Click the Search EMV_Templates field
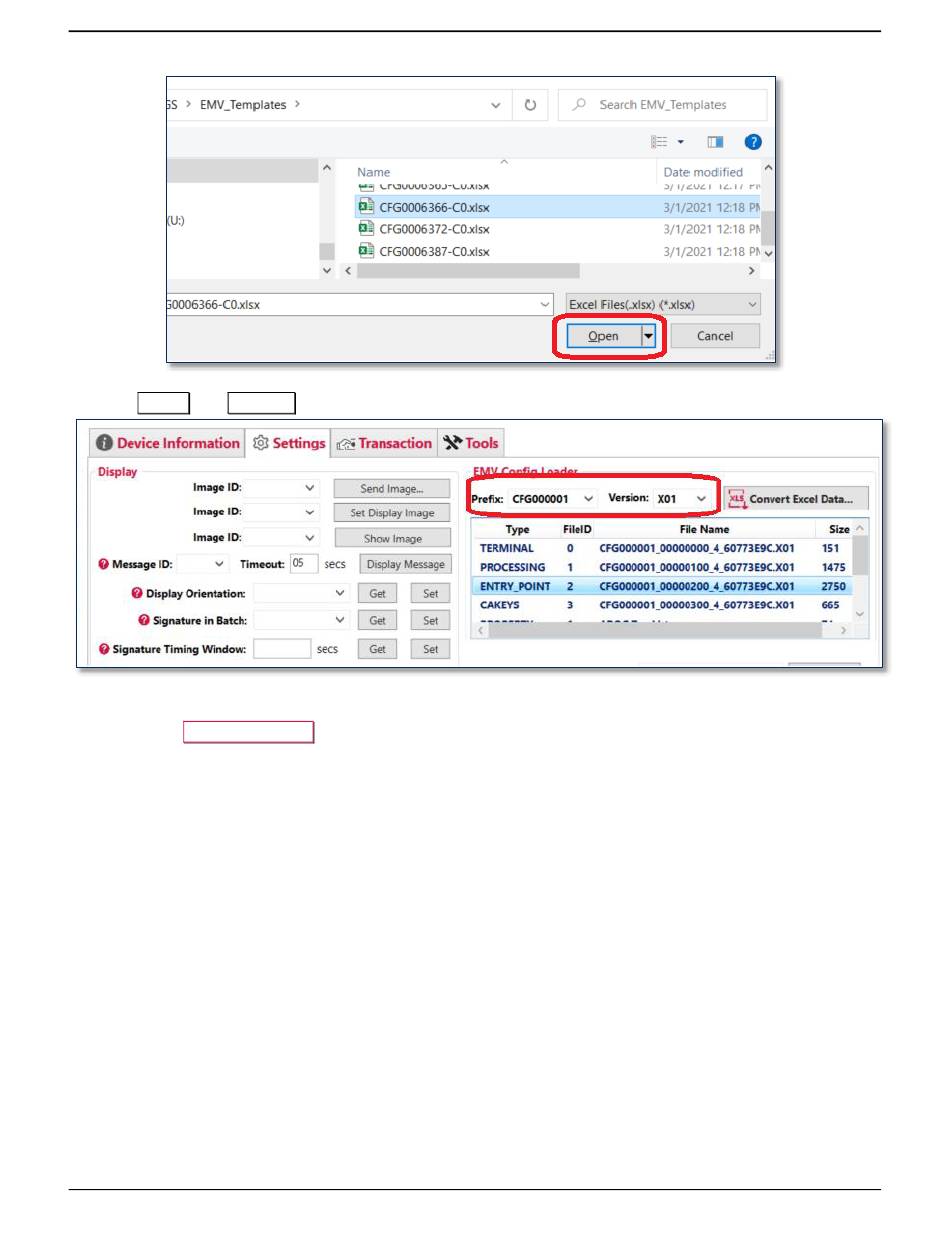Viewport: 950px width, 1260px height. [x=663, y=105]
